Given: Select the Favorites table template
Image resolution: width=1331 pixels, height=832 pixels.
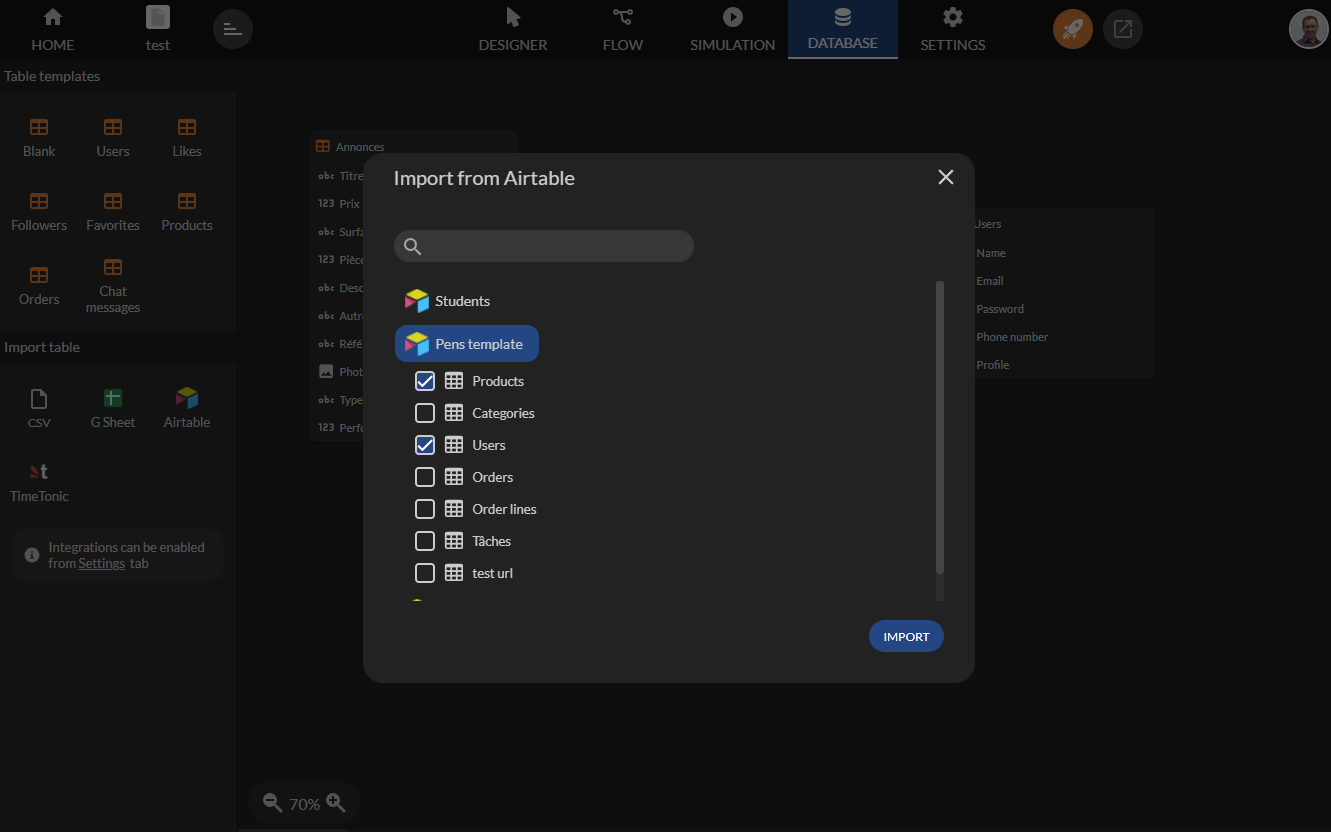Looking at the screenshot, I should [113, 212].
